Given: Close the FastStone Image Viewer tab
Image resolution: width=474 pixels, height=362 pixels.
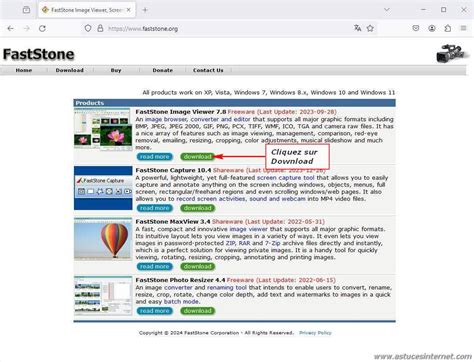Looking at the screenshot, I should [x=128, y=10].
